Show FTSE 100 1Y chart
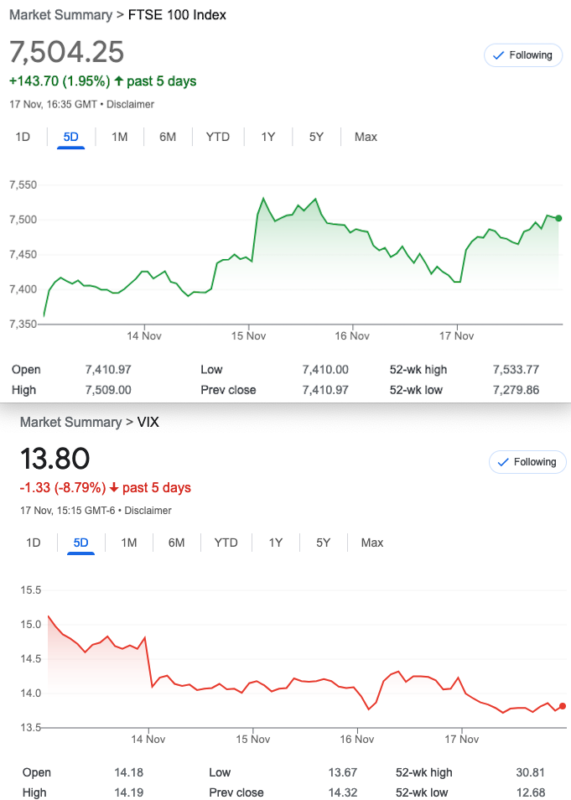The width and height of the screenshot is (571, 800). click(x=268, y=137)
